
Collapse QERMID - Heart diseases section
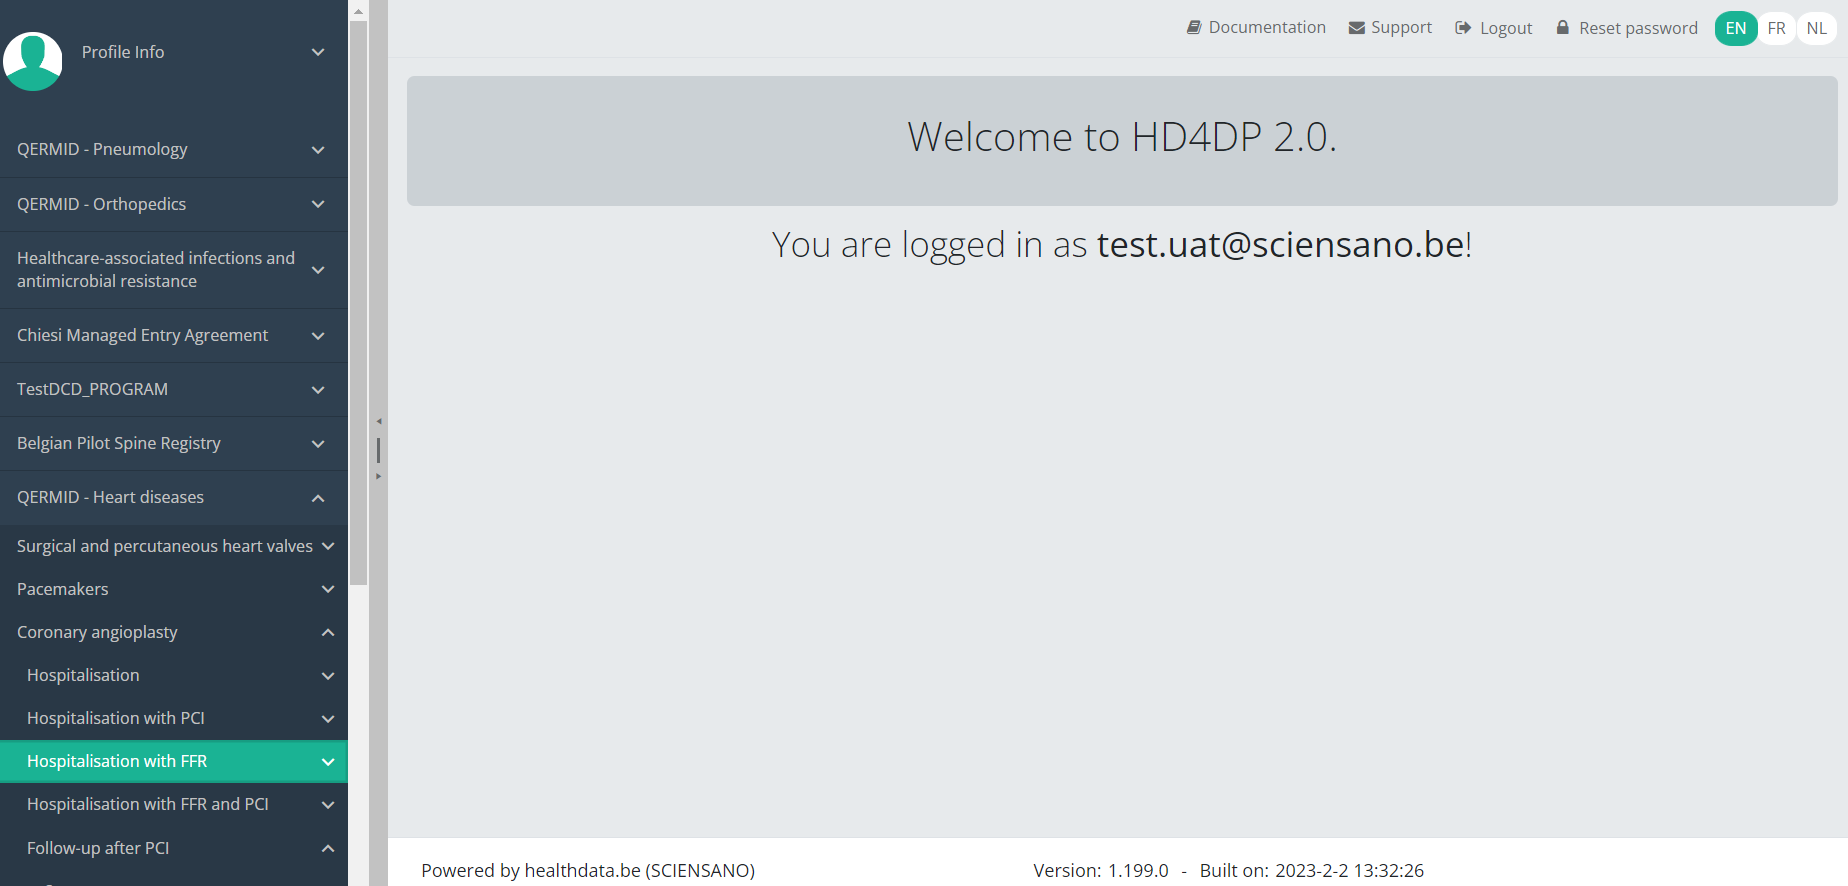(x=318, y=498)
